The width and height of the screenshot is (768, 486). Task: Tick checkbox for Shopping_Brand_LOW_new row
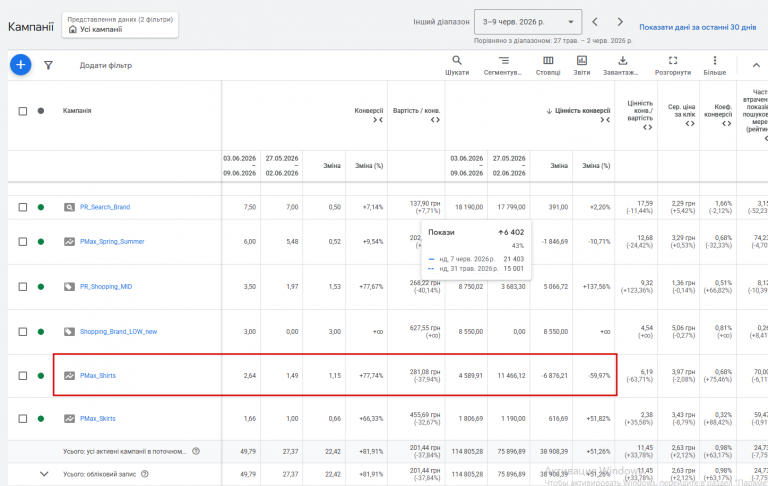[23, 332]
